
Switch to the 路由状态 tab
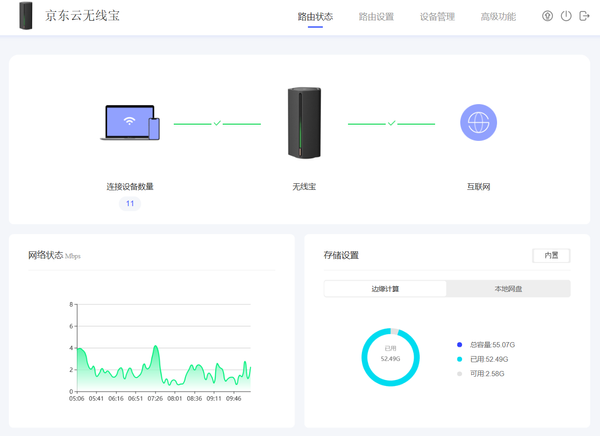[315, 16]
